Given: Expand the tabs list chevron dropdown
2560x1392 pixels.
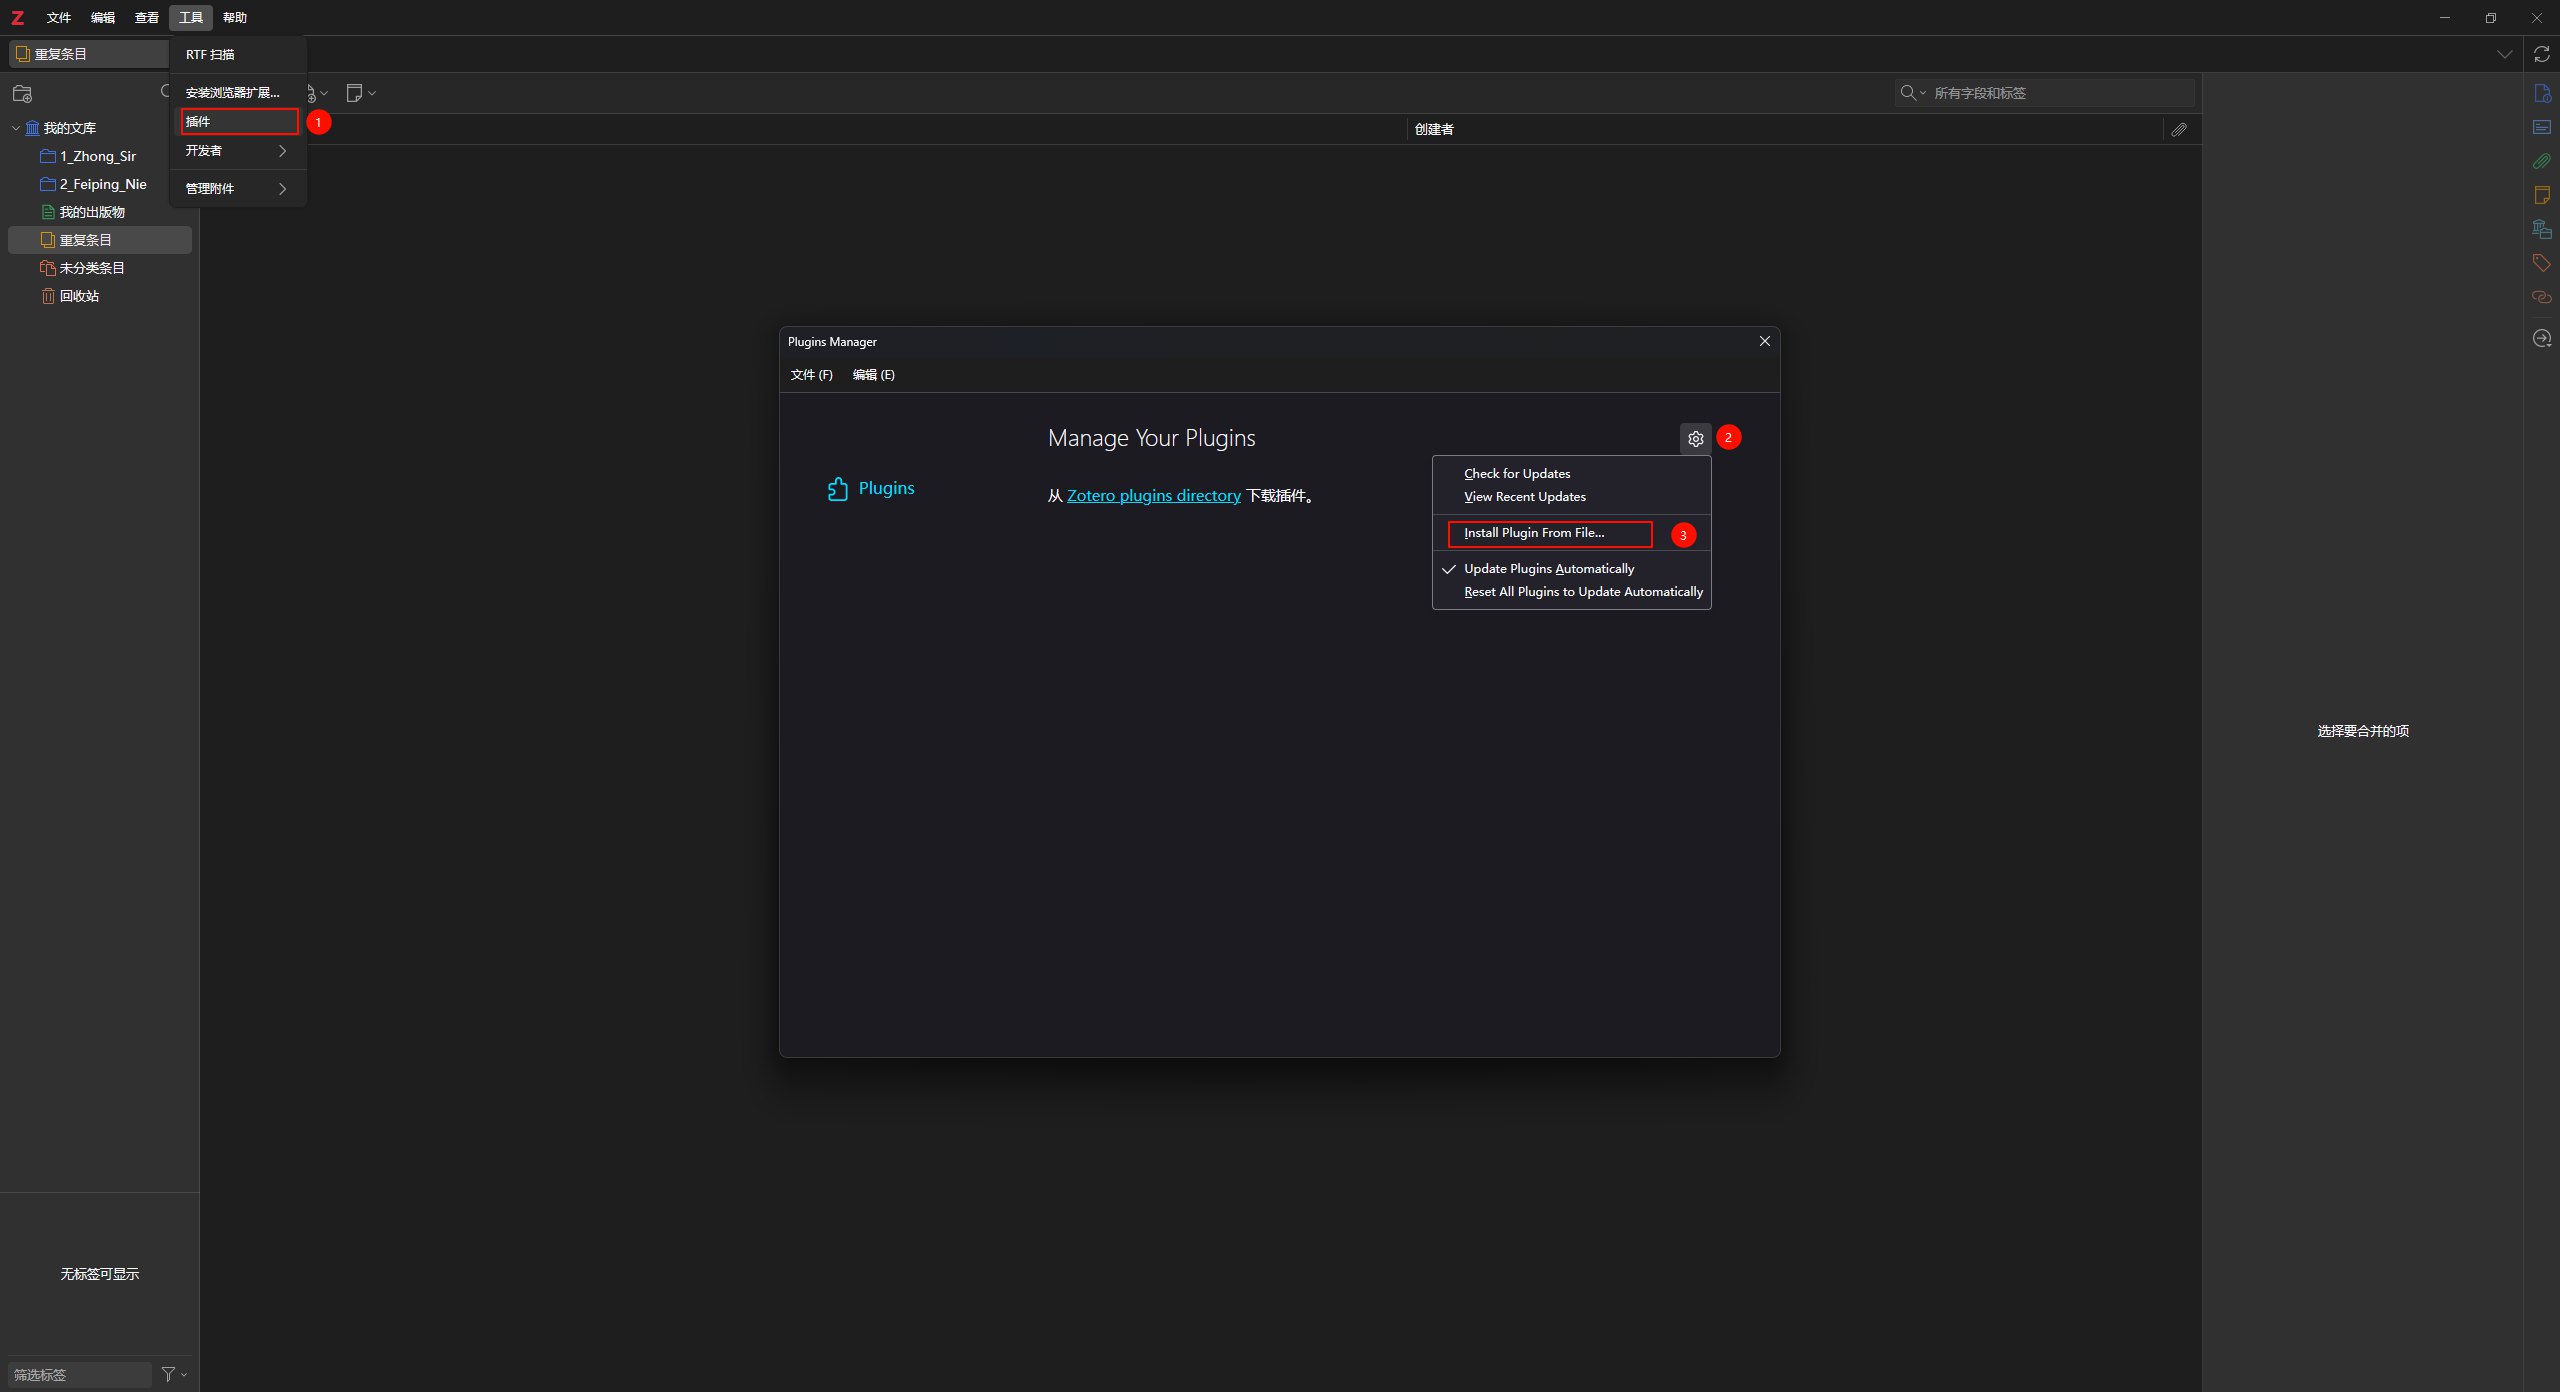Looking at the screenshot, I should pyautogui.click(x=2504, y=54).
